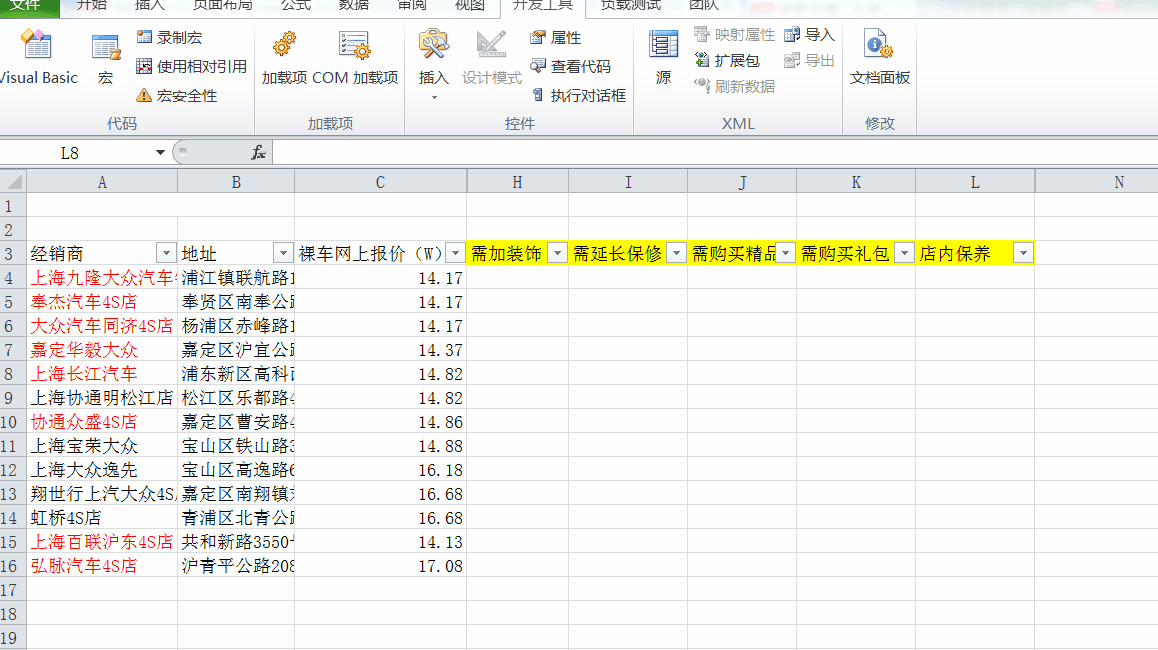Switch to the 数据 ribbon tab
Screen dimensions: 1158x650
(354, 6)
